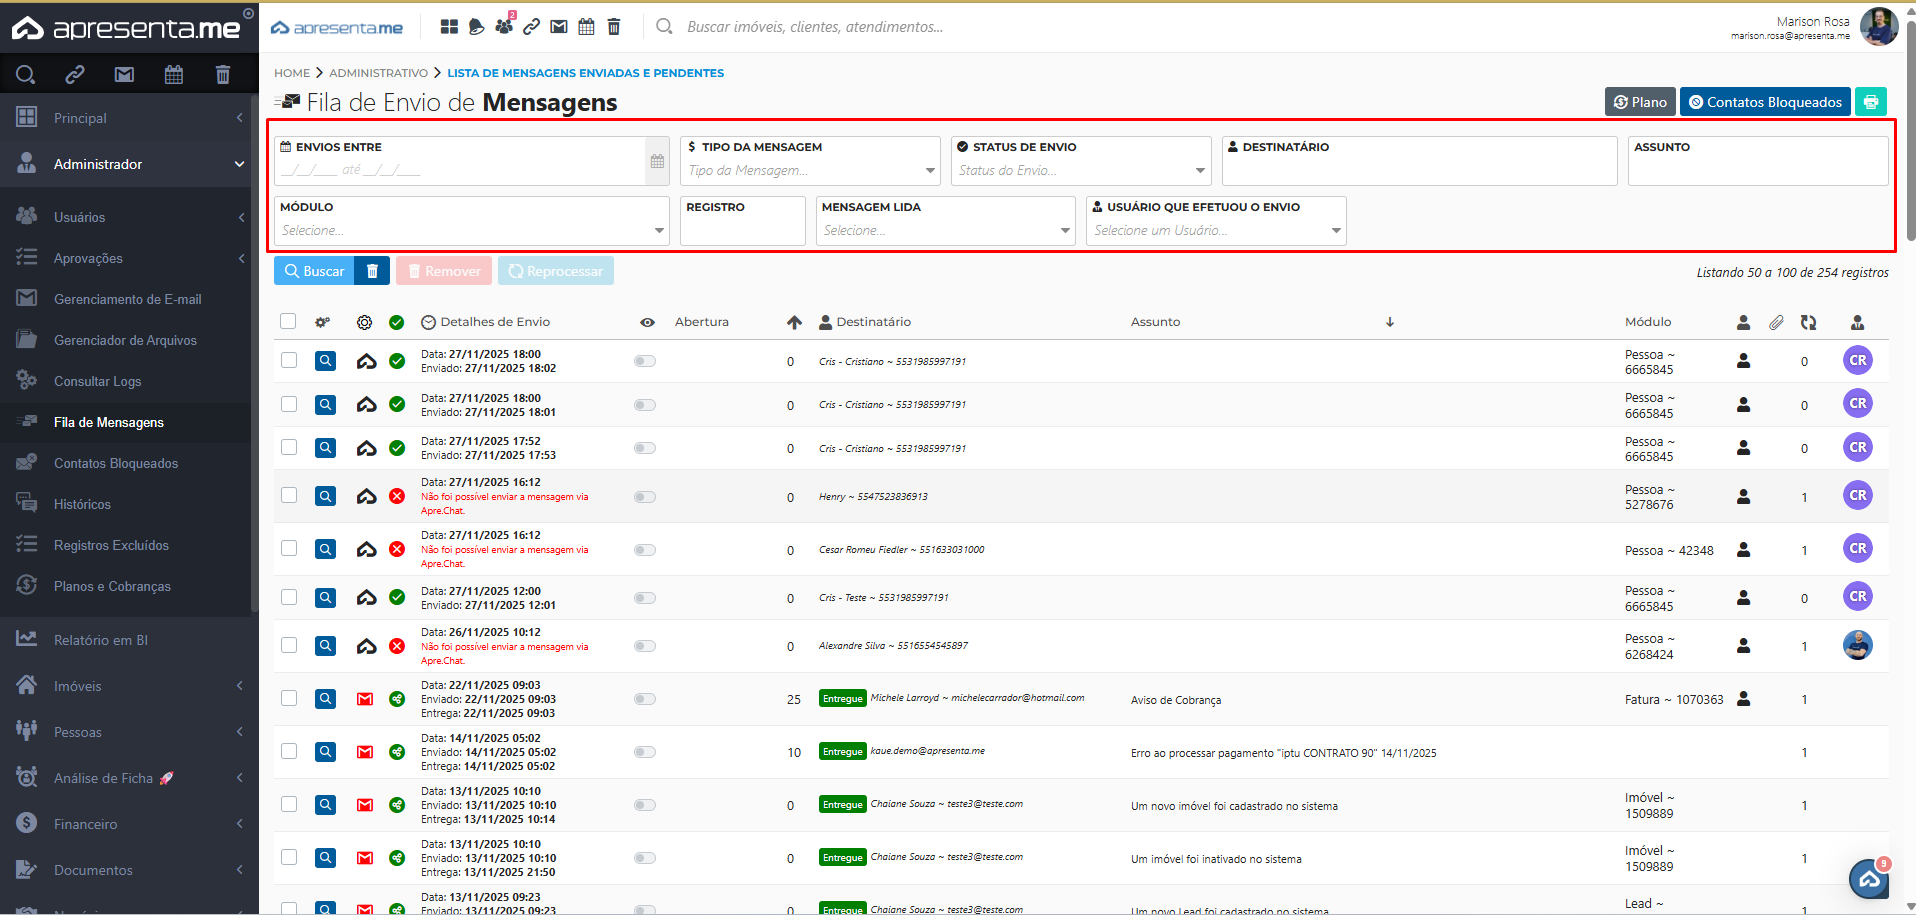Click the Assunto filter input field
This screenshot has height=915, width=1916.
(1757, 170)
